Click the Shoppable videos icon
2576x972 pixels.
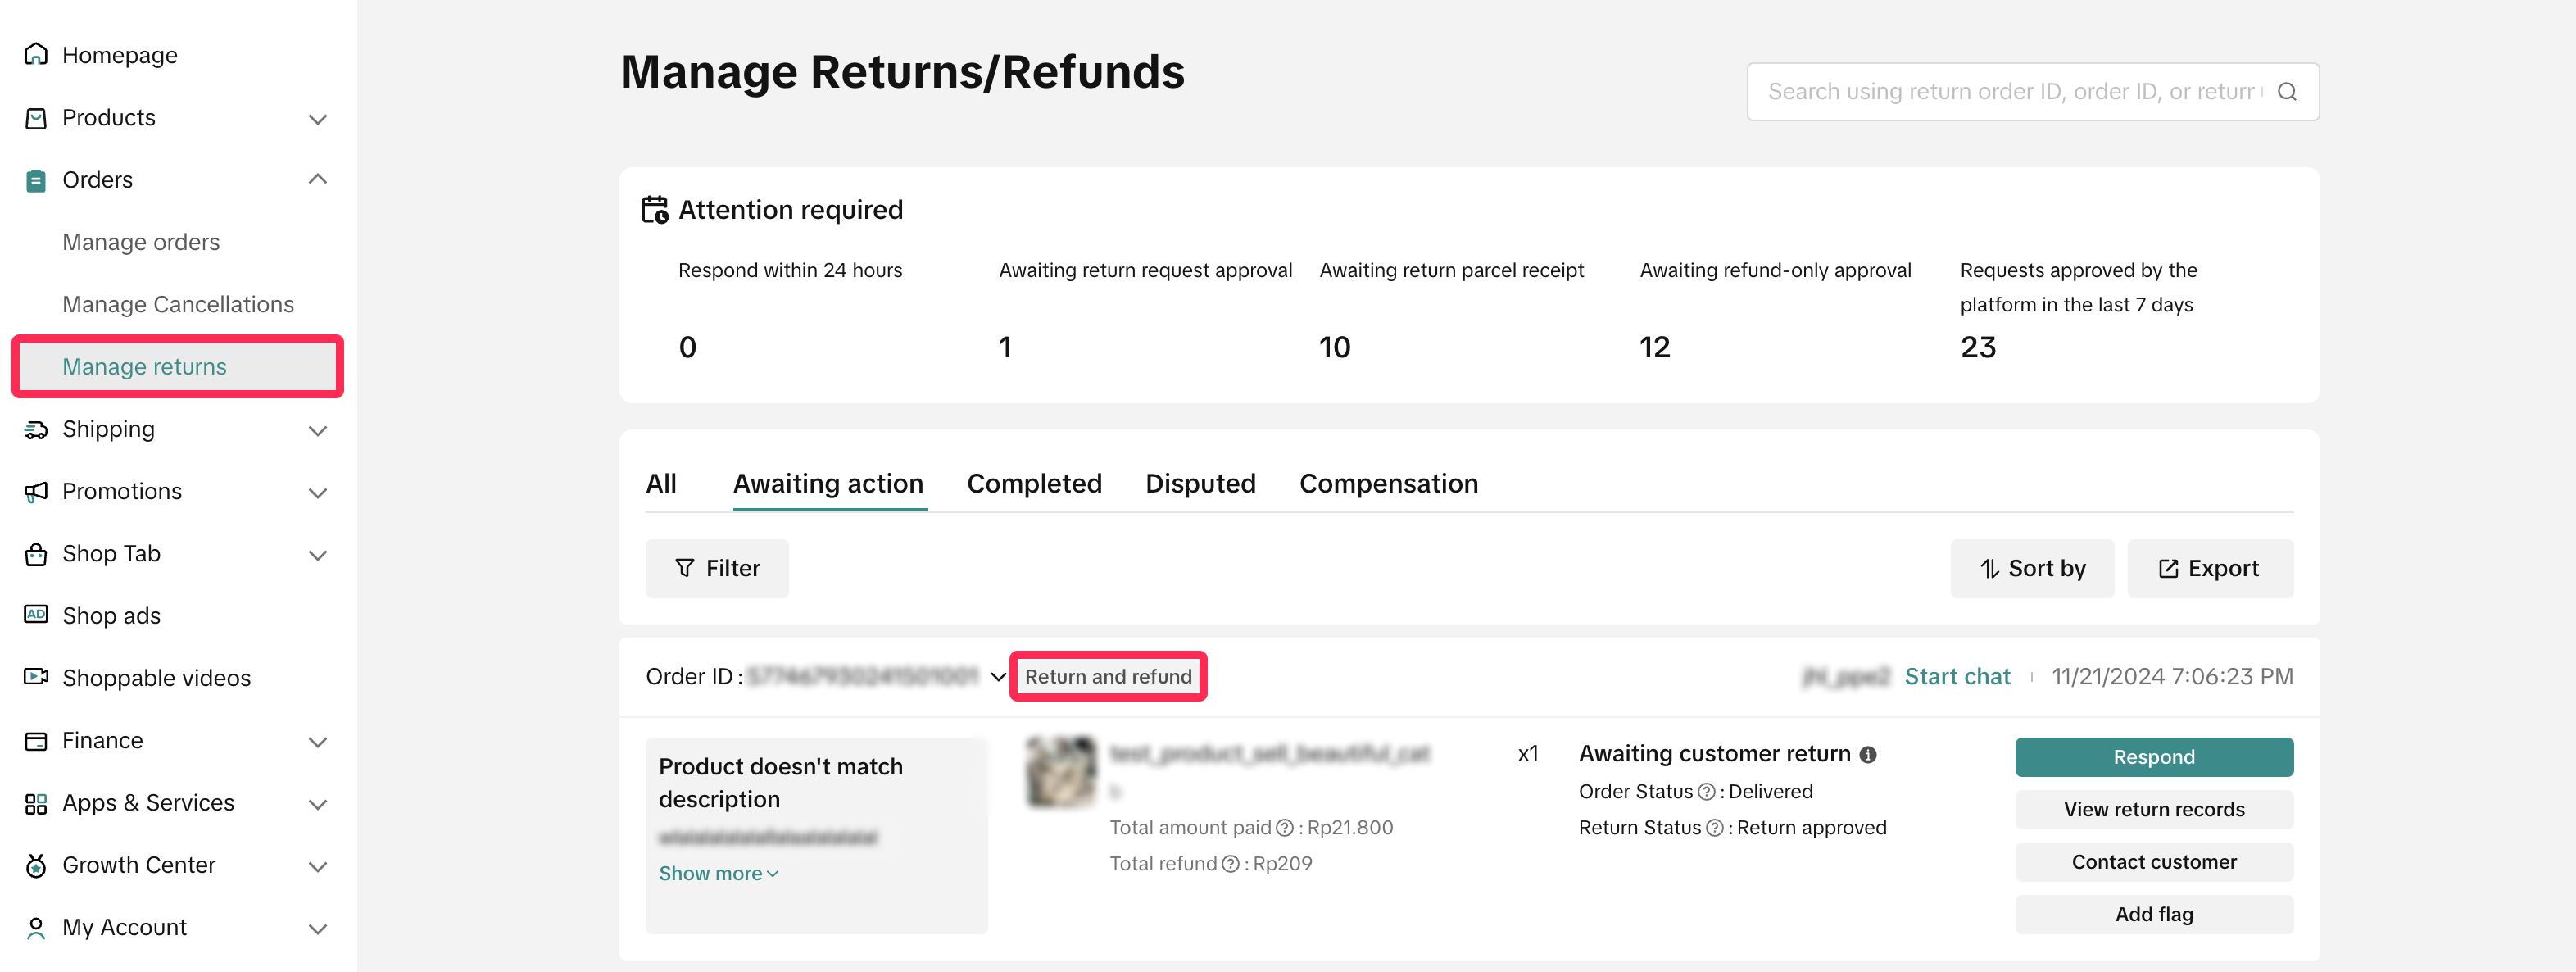click(36, 677)
